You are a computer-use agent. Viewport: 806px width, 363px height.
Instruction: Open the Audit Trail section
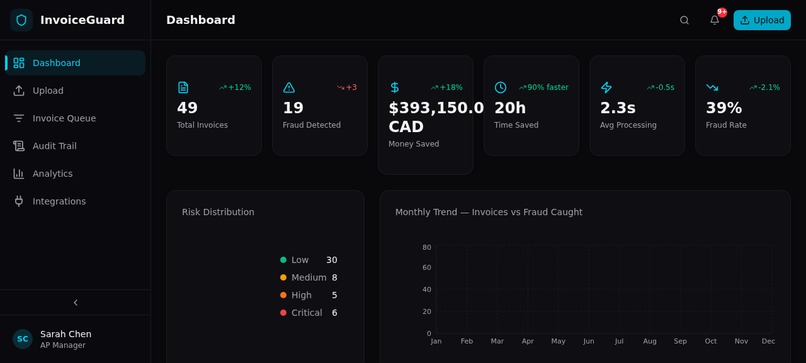[75, 146]
